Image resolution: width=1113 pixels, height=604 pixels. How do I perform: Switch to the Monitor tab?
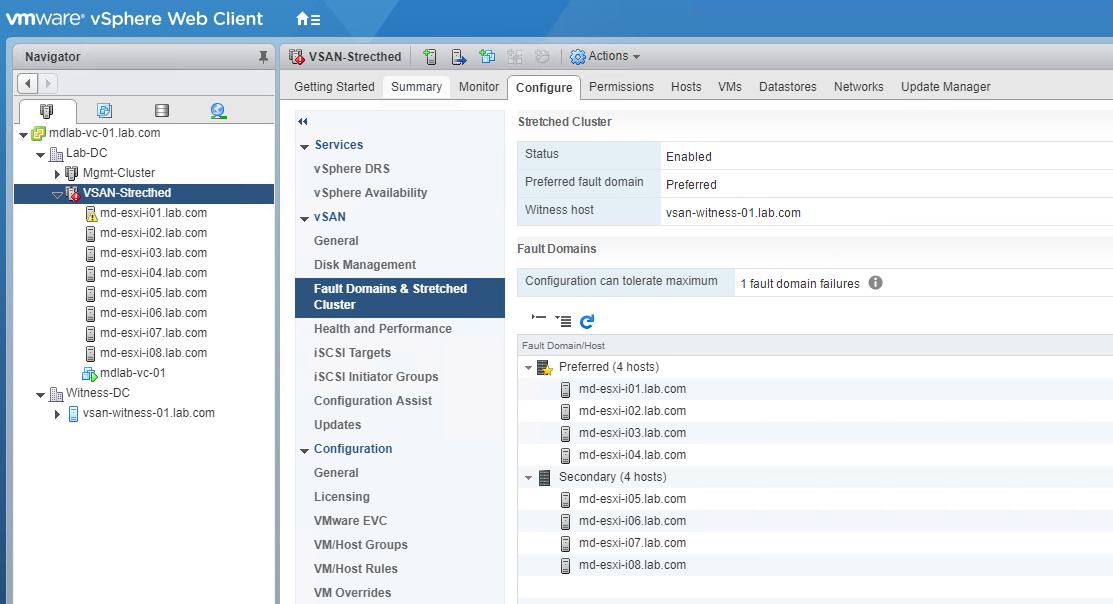[x=479, y=87]
